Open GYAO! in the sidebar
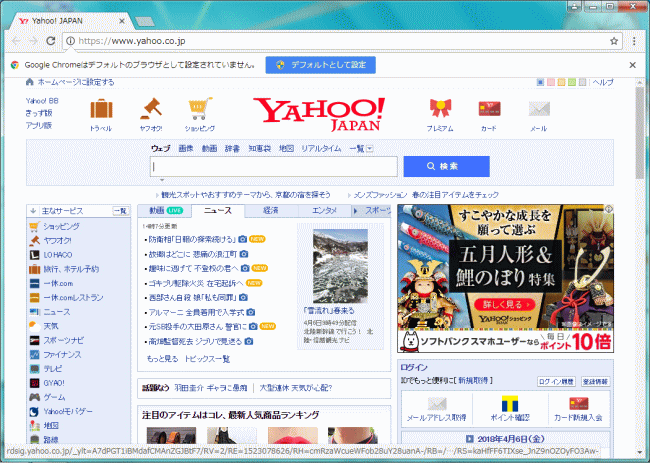 [54, 383]
